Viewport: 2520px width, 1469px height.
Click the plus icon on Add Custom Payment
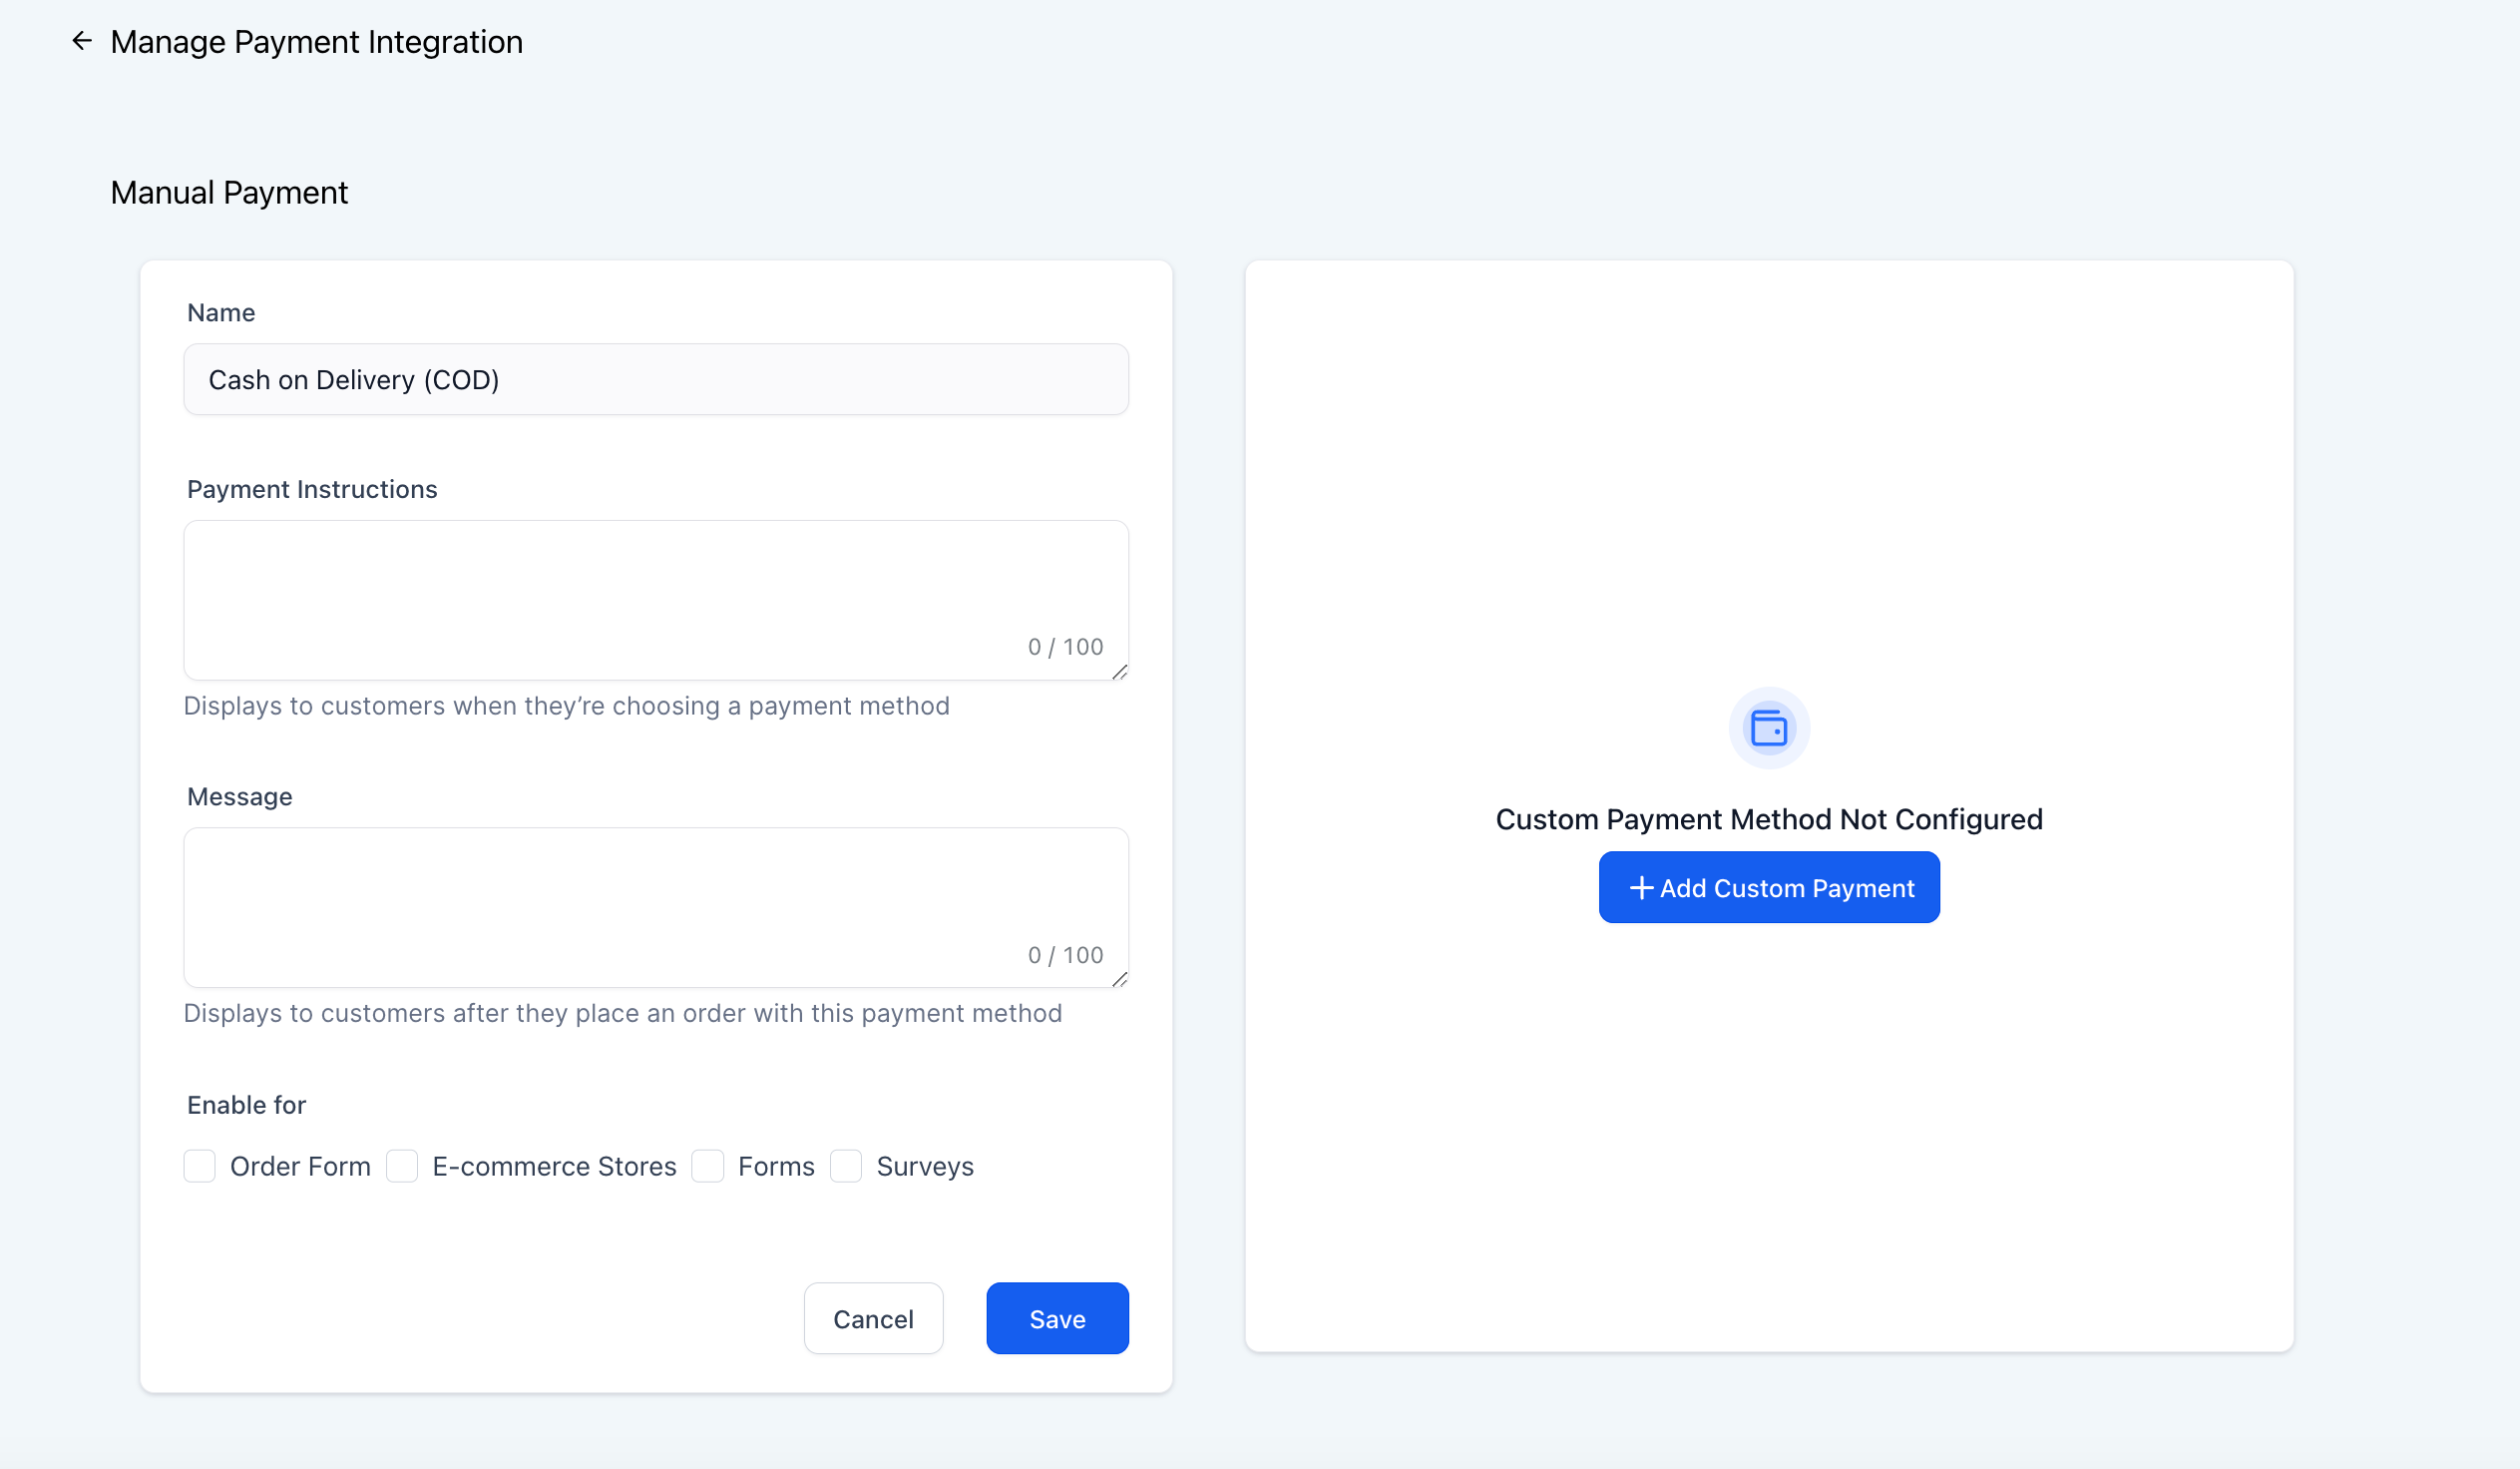pyautogui.click(x=1640, y=888)
